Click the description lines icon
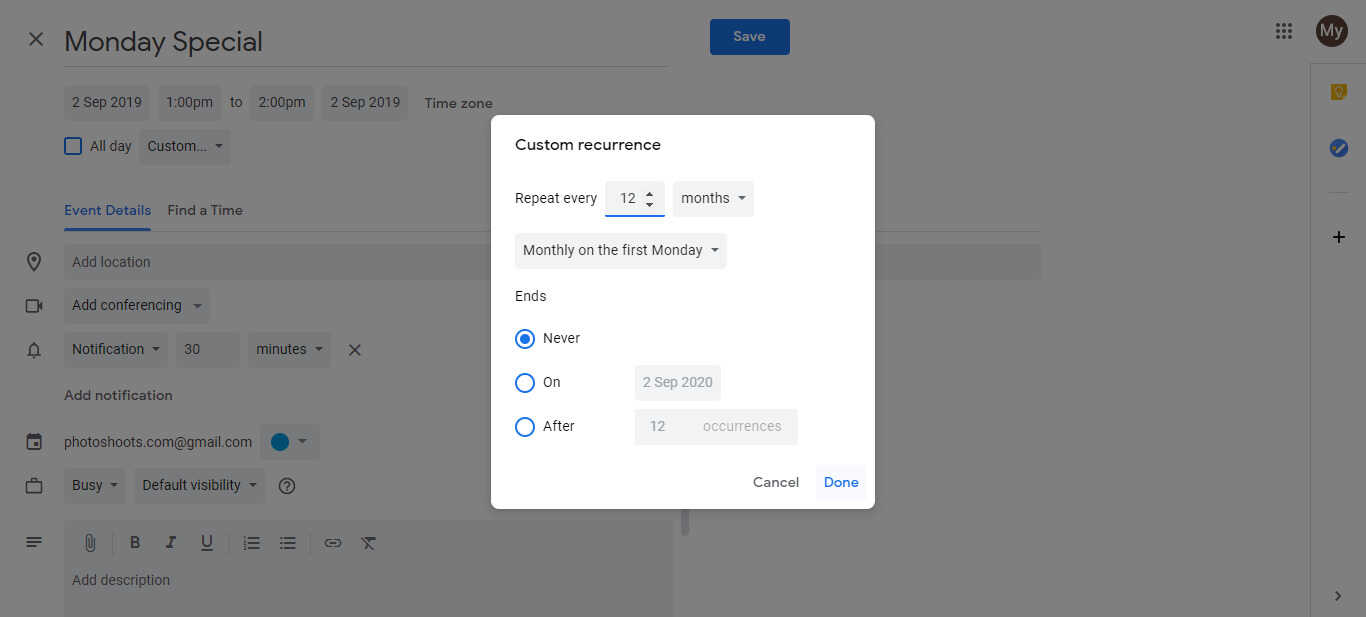Viewport: 1366px width, 617px height. point(34,542)
